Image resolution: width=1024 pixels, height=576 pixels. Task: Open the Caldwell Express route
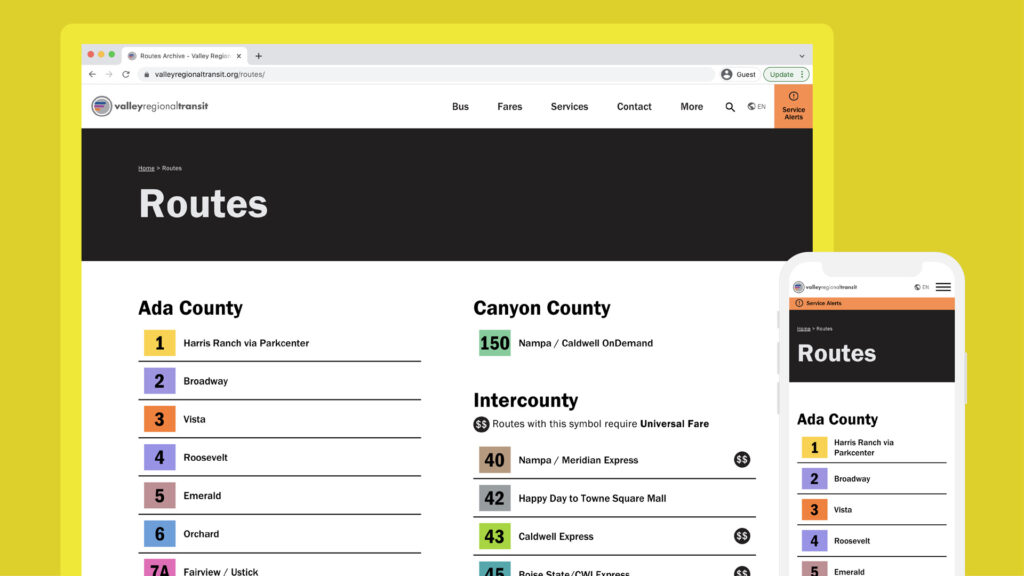click(x=556, y=536)
